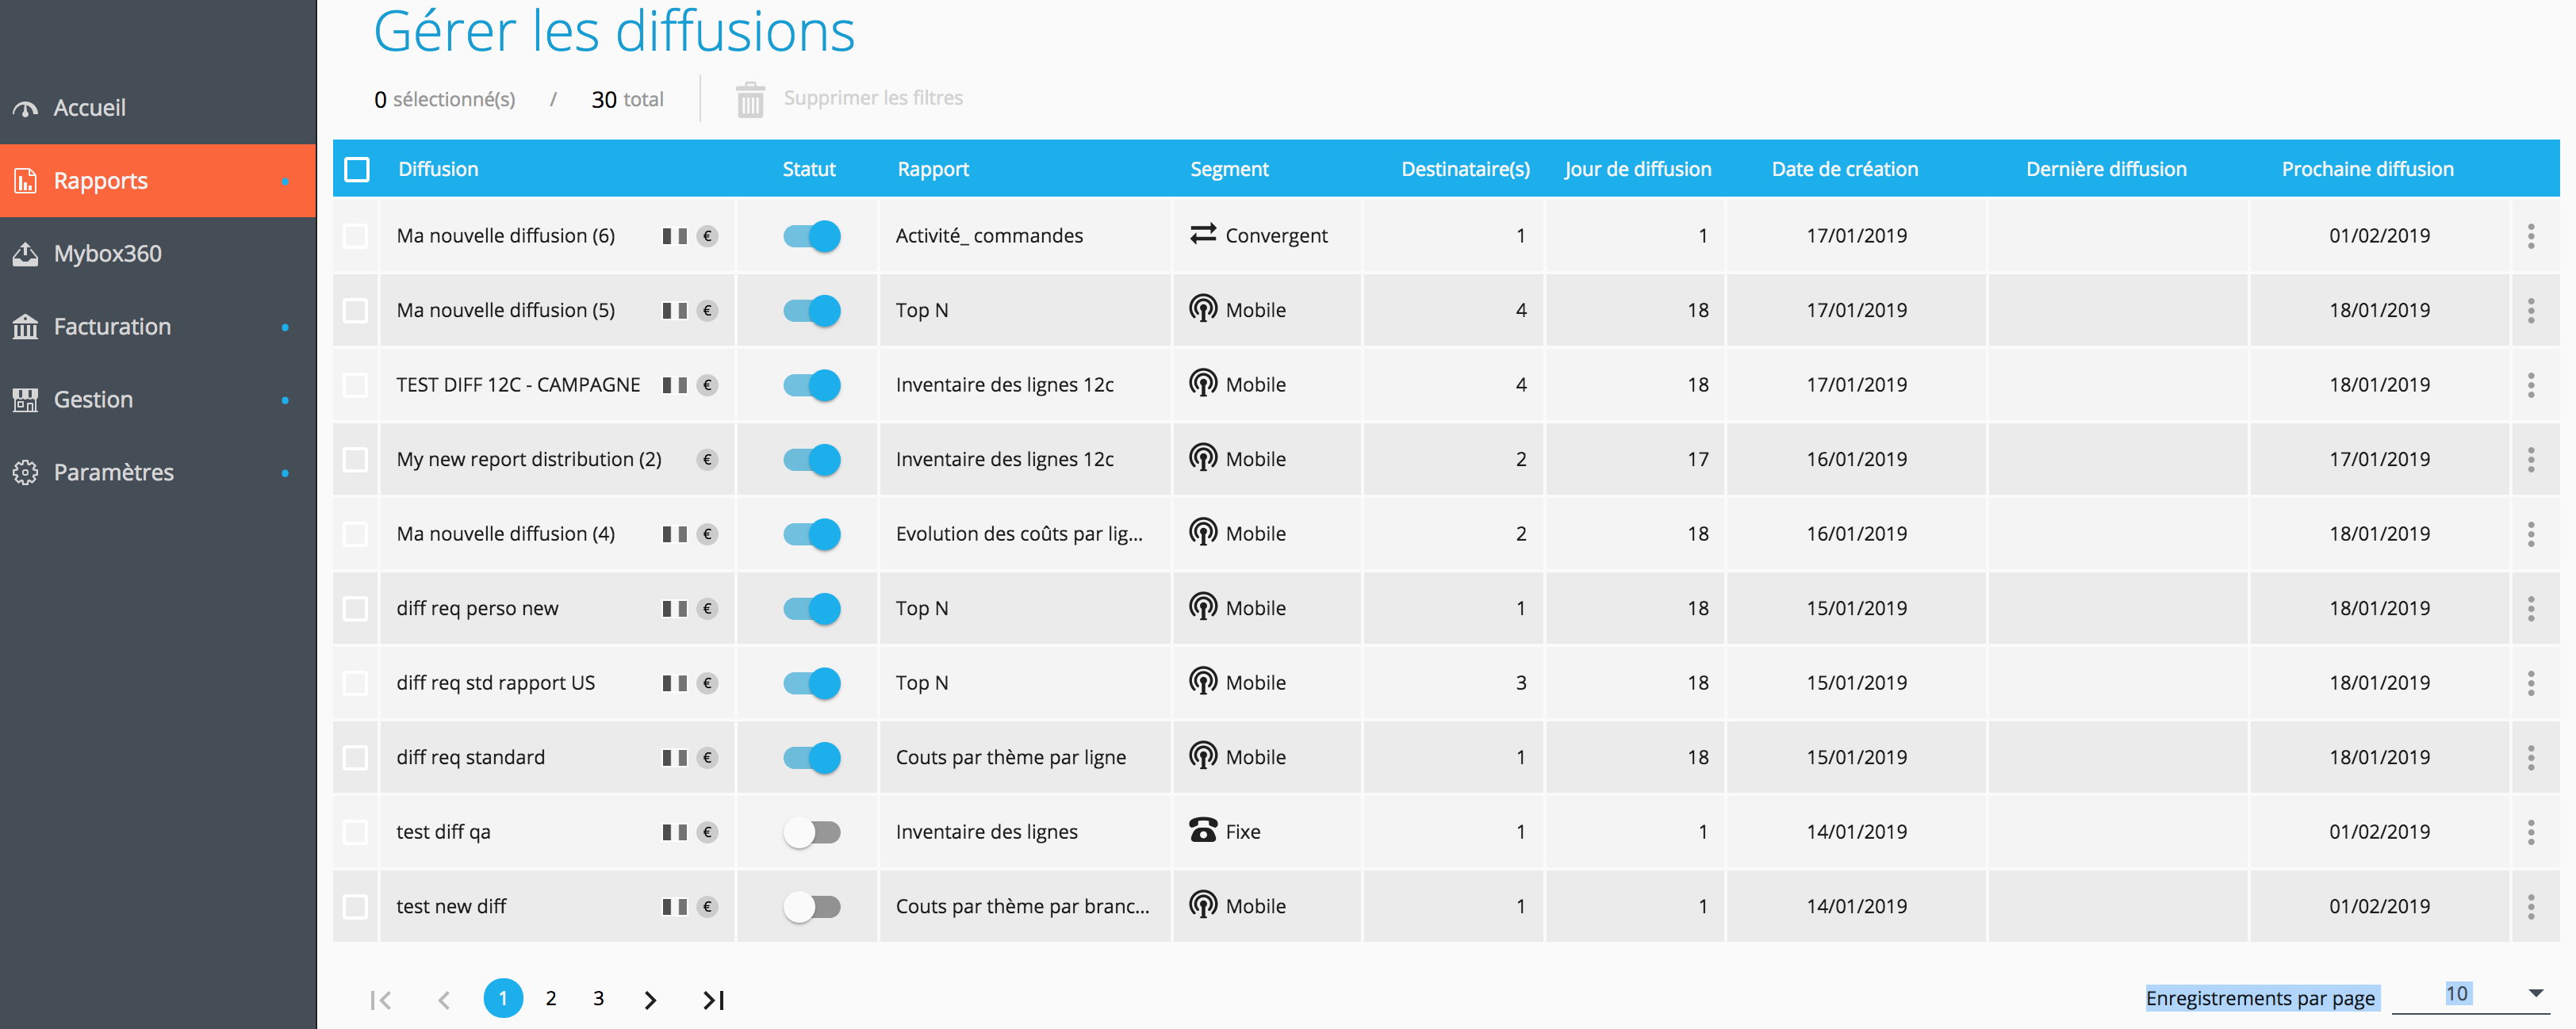Image resolution: width=2576 pixels, height=1029 pixels.
Task: Open the Accueil dashboard icon
Action: tap(26, 108)
